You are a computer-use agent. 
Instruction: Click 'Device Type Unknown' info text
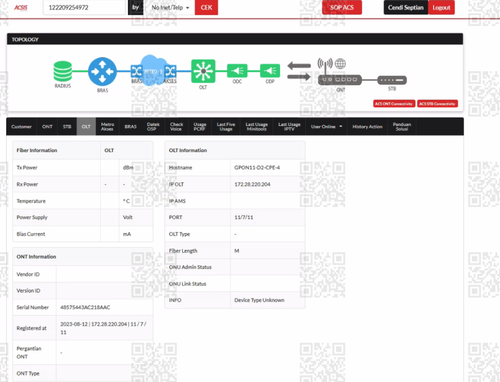[x=259, y=300]
